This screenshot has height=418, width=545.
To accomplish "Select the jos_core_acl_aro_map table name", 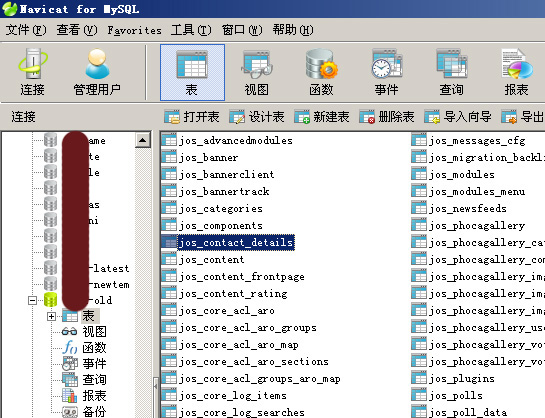I will (239, 345).
